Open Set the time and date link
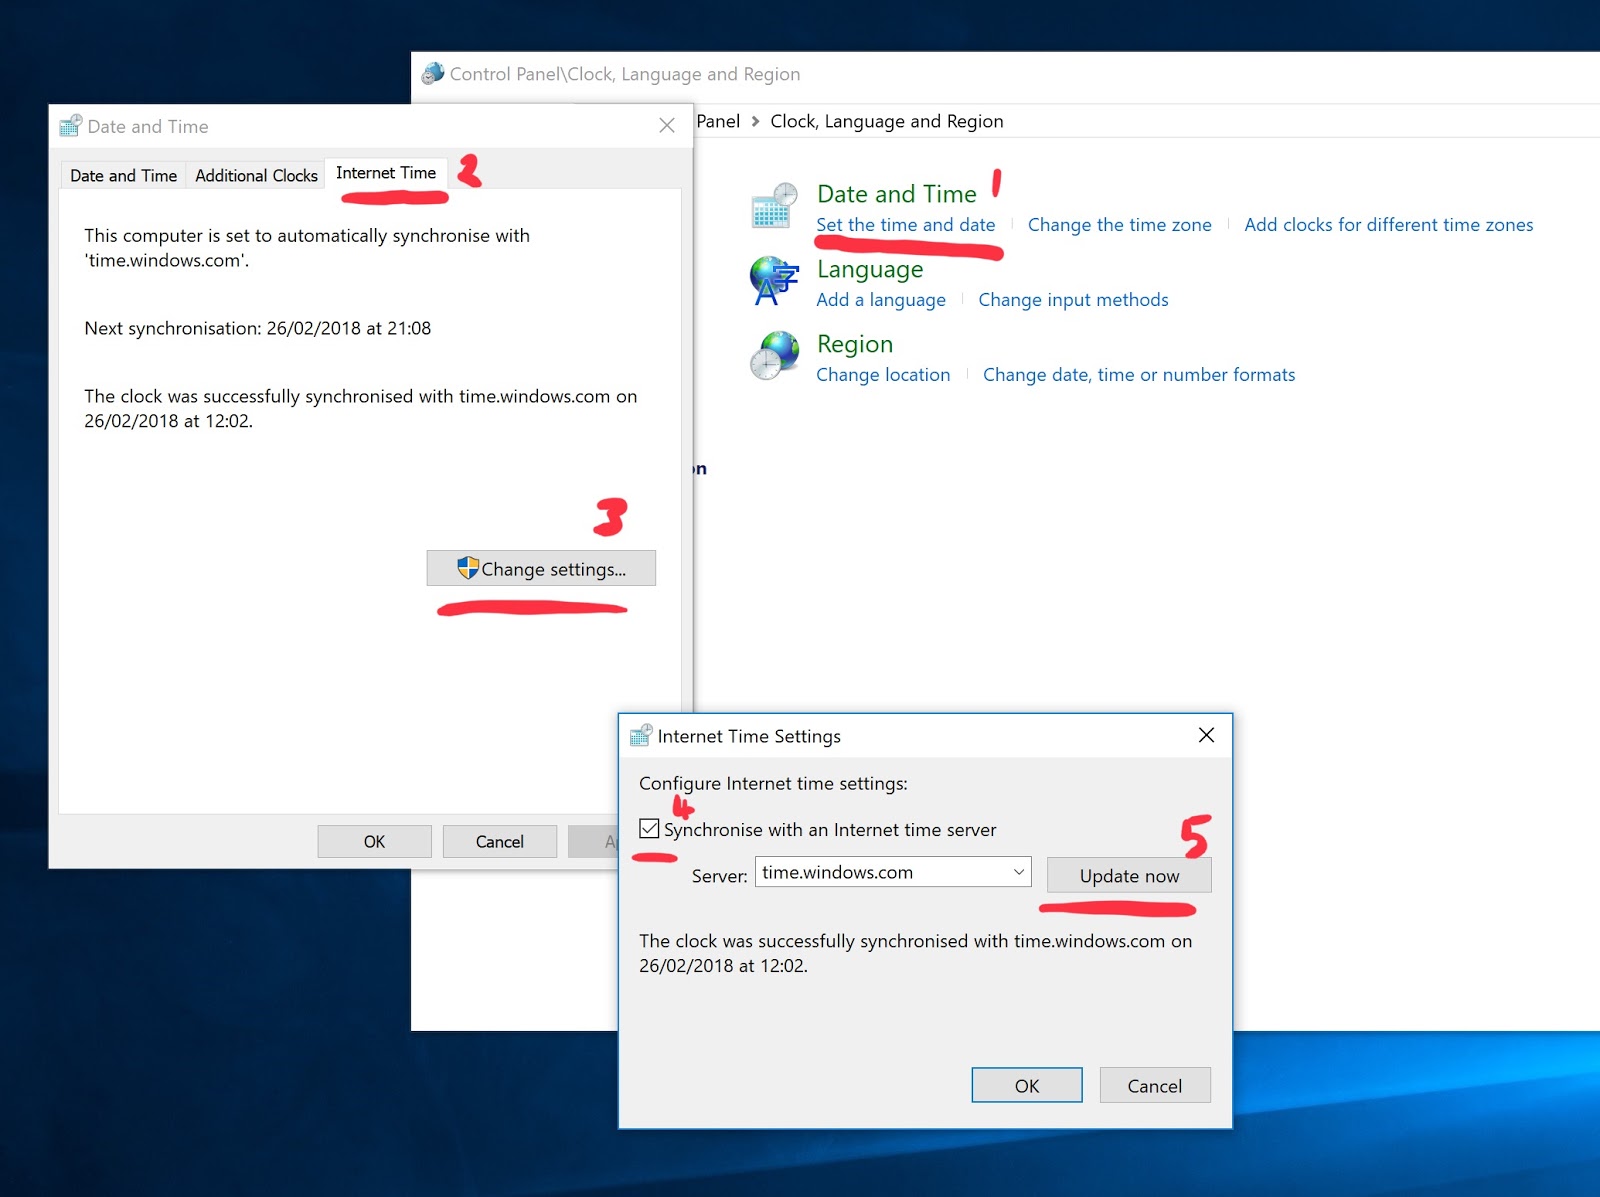 (x=905, y=225)
